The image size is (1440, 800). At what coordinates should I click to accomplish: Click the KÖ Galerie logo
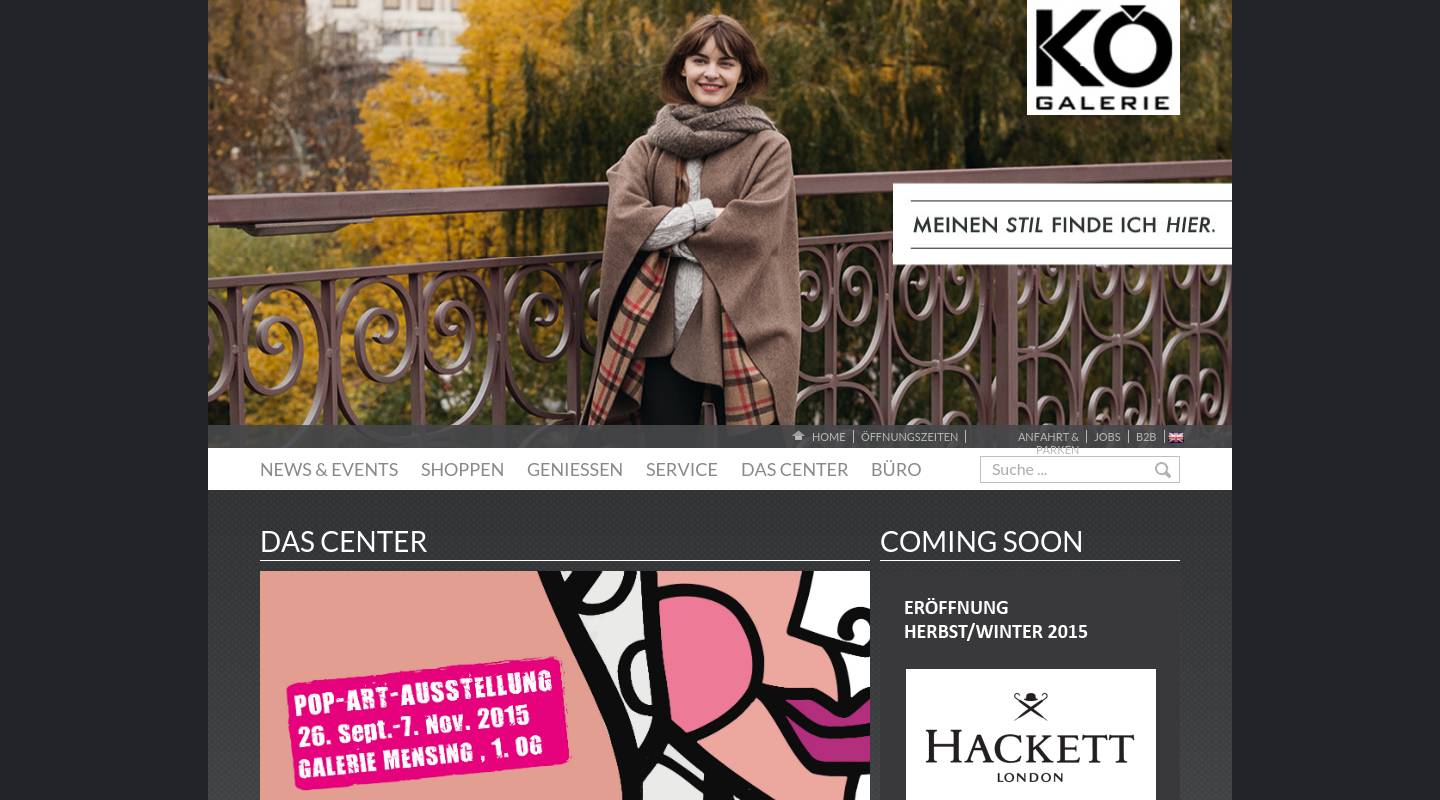(1103, 57)
